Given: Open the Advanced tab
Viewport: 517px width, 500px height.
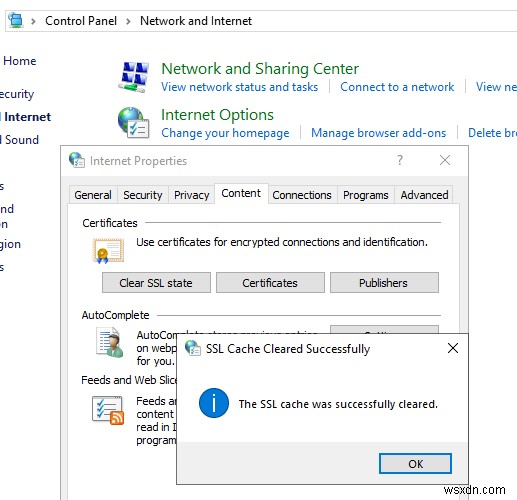Looking at the screenshot, I should (x=424, y=195).
